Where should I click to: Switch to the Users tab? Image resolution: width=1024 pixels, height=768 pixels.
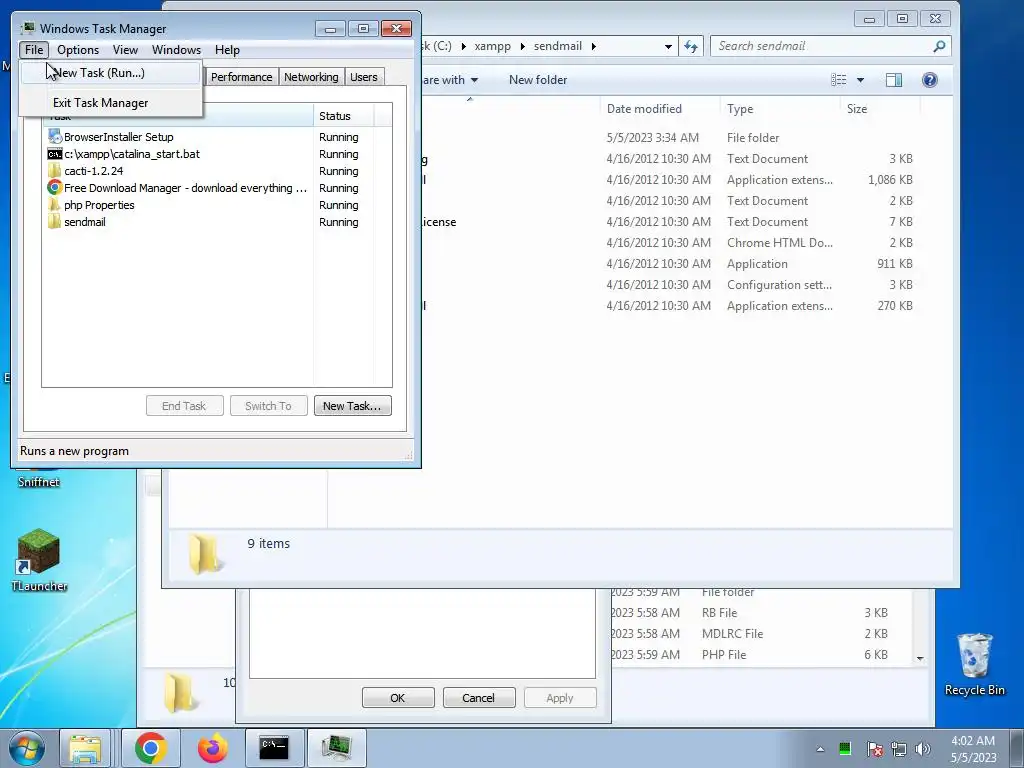pos(364,77)
